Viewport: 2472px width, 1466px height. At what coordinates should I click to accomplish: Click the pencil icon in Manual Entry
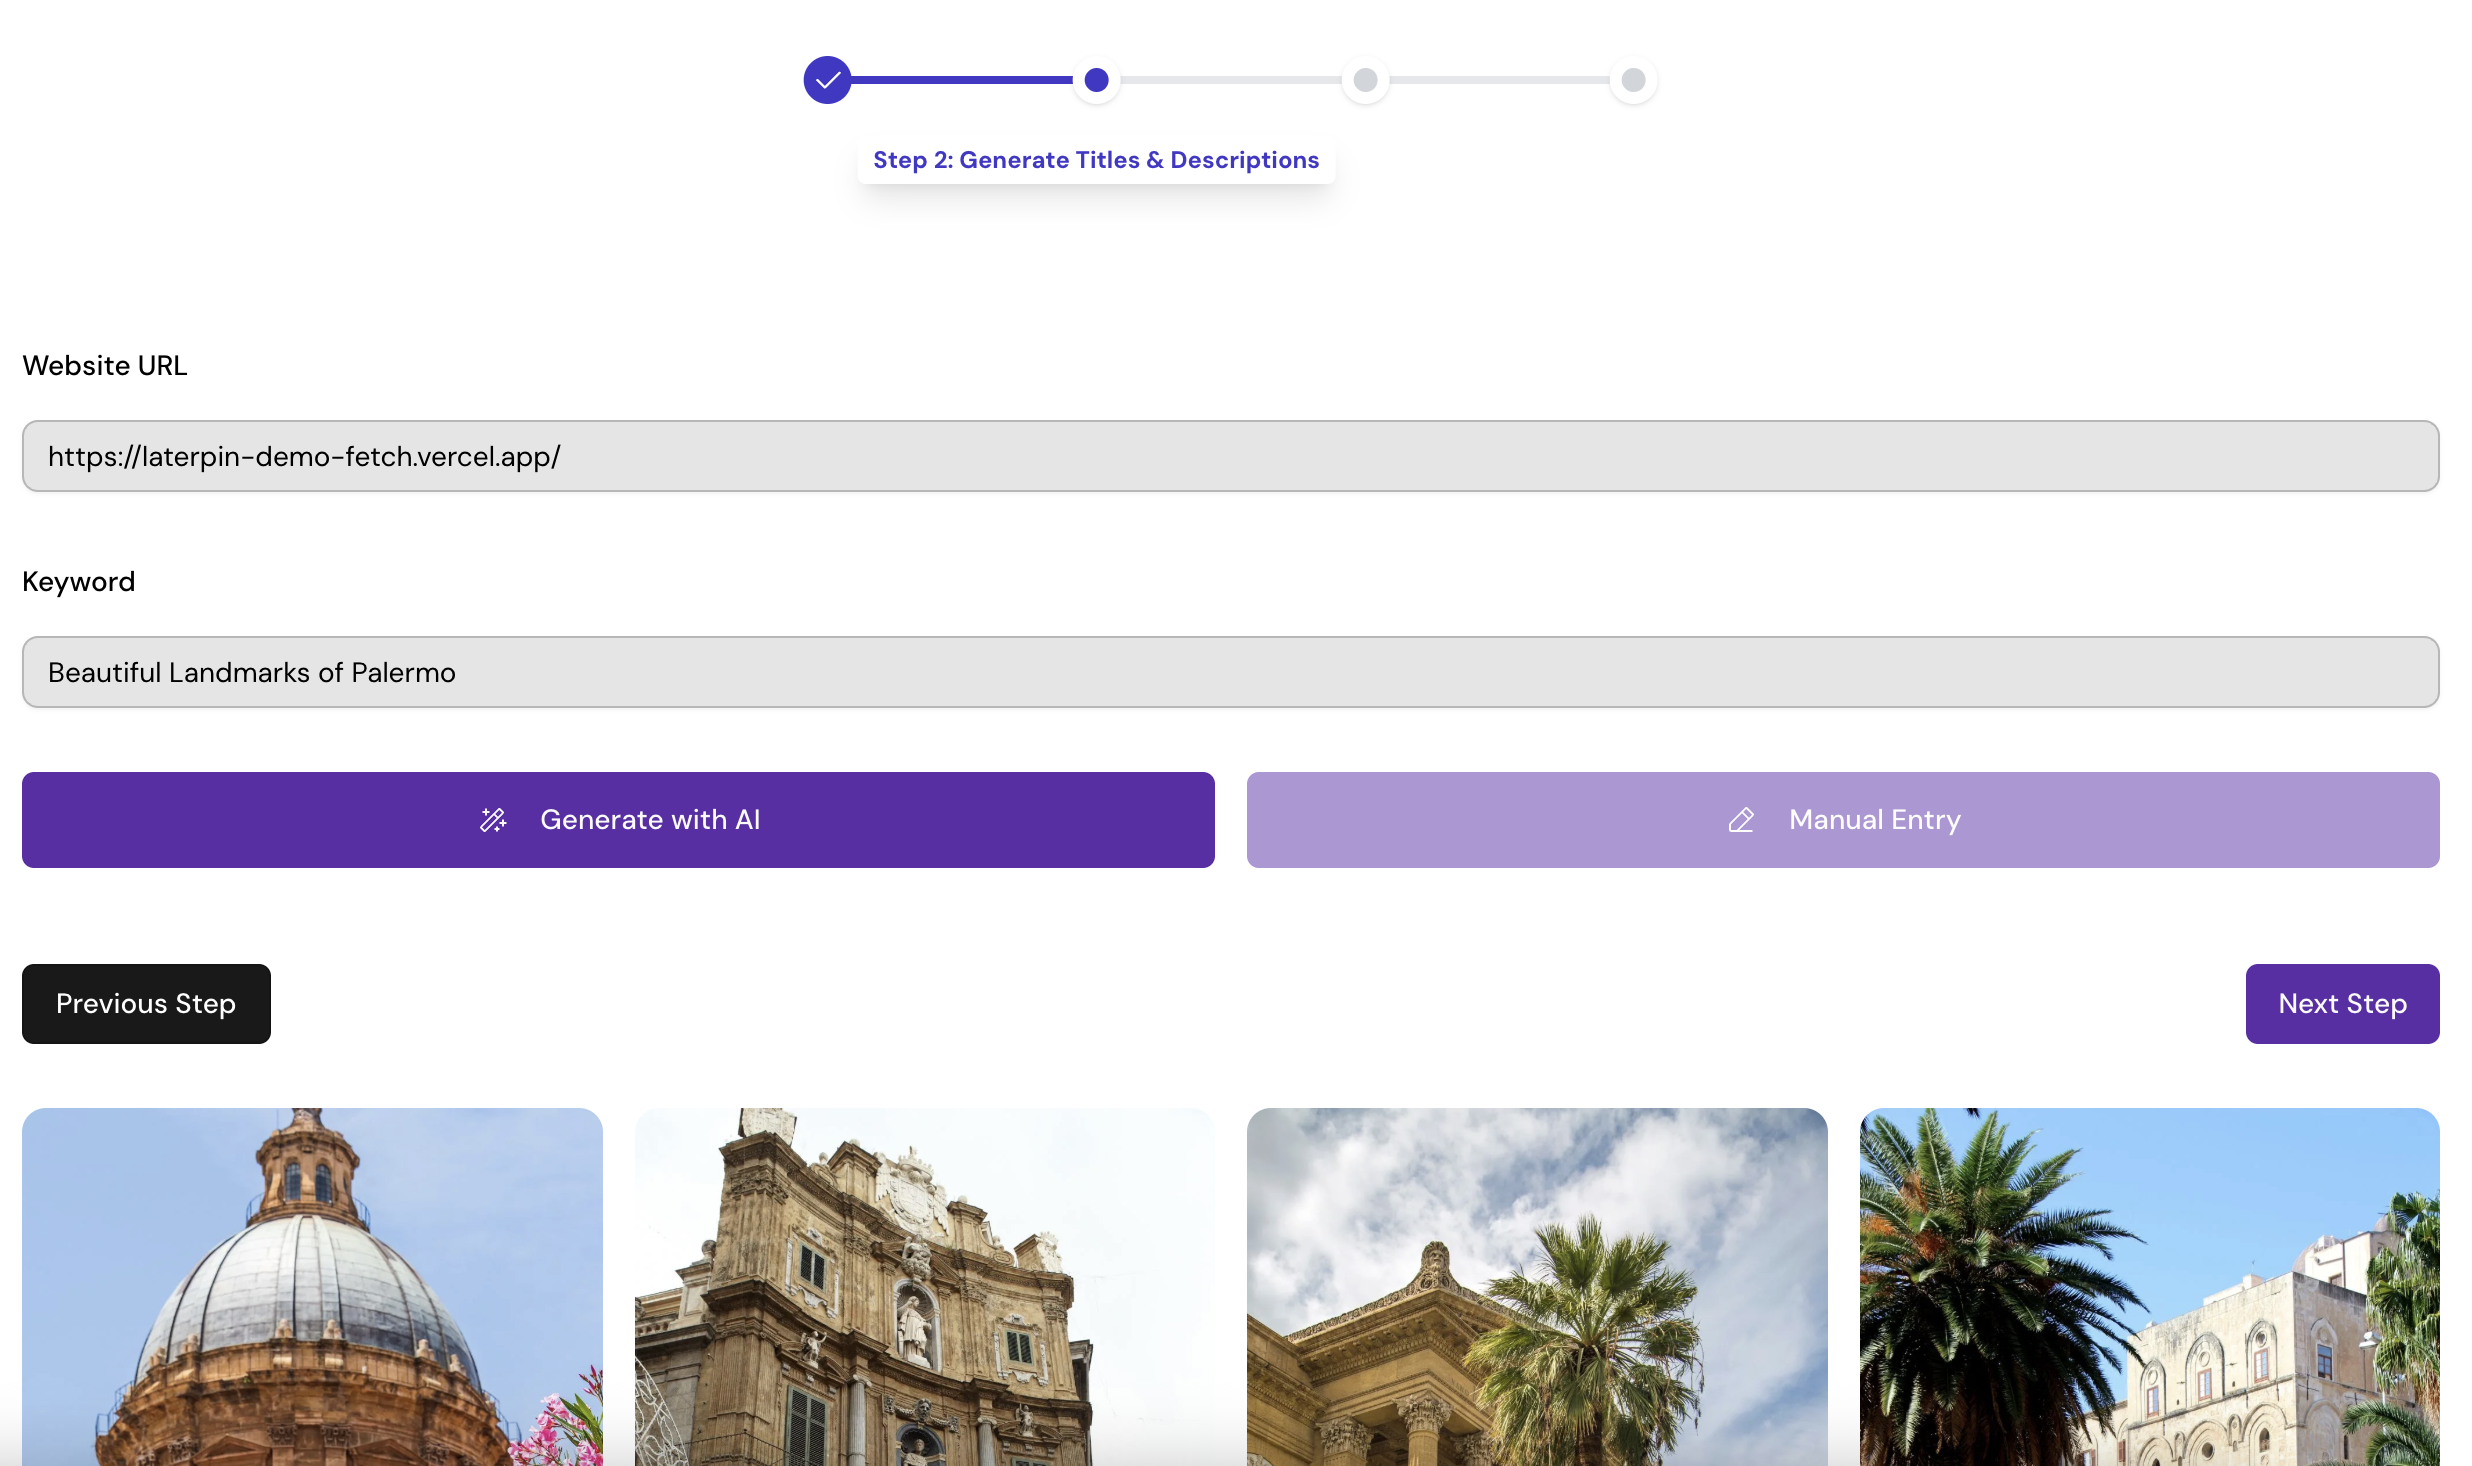click(x=1741, y=820)
